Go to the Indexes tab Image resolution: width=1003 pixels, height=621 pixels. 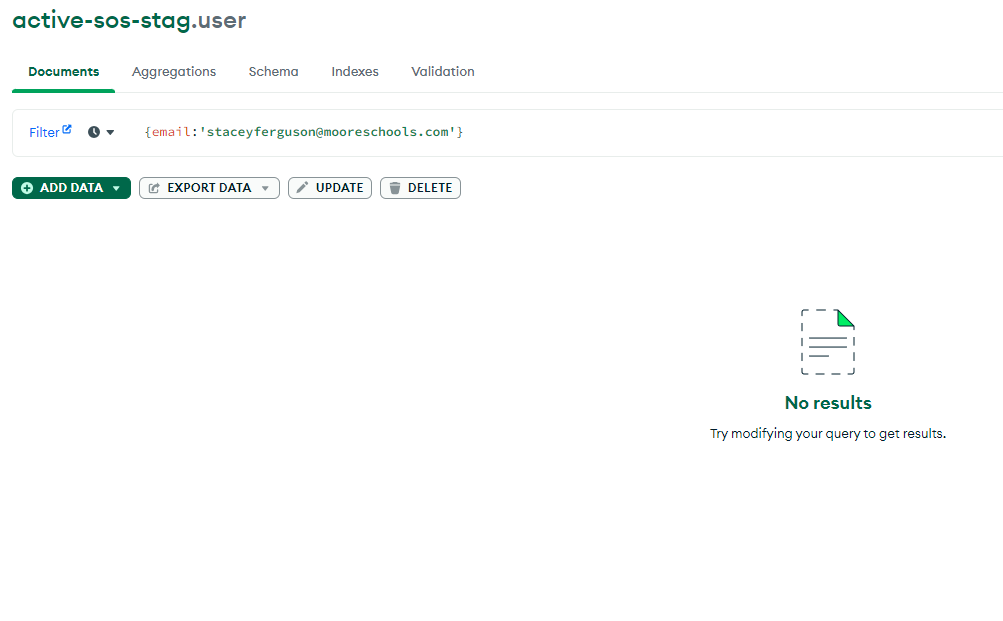(x=355, y=72)
